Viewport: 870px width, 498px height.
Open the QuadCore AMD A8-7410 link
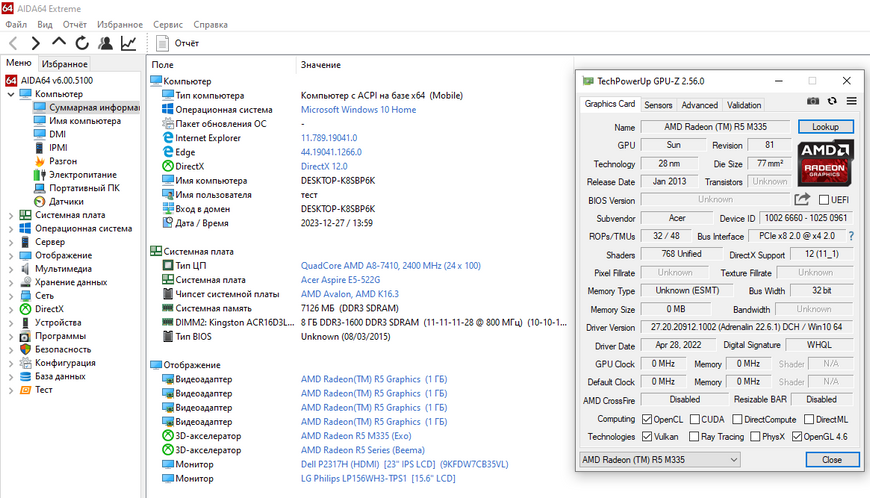click(x=391, y=266)
